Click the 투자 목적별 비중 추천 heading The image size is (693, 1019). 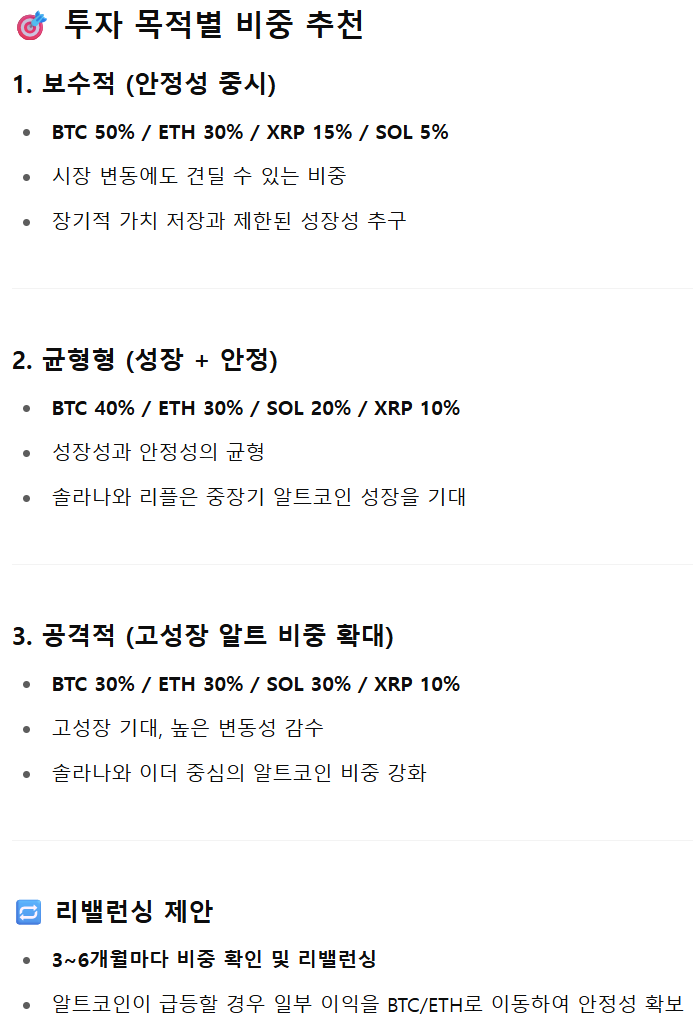pos(214,25)
